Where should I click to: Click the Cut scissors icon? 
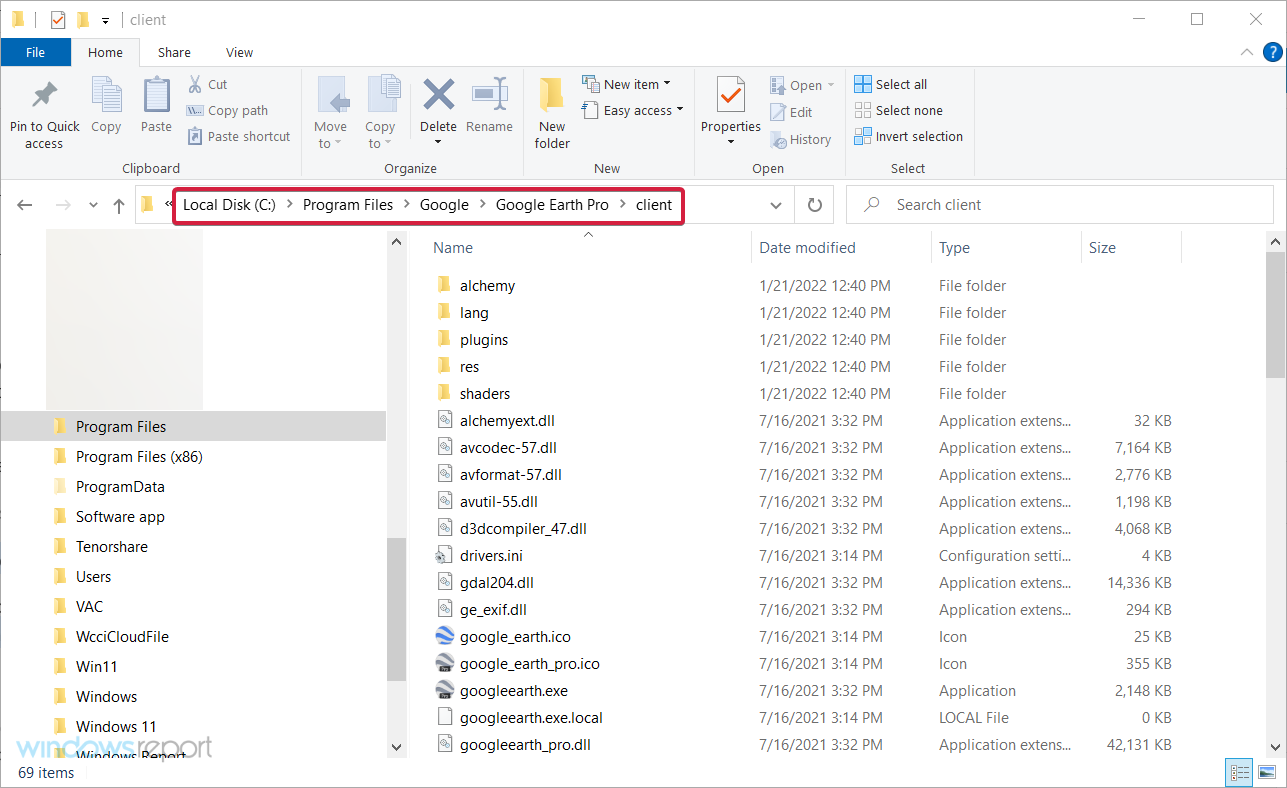[195, 84]
